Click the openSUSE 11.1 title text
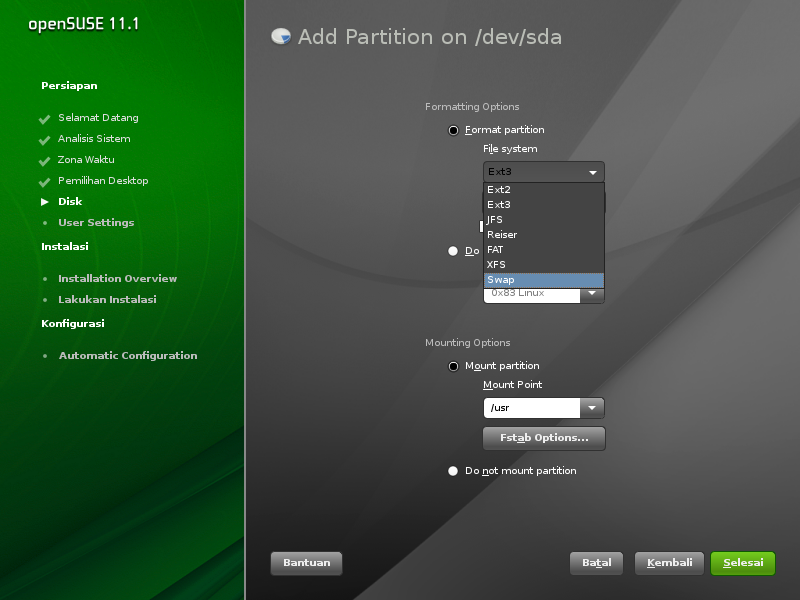The height and width of the screenshot is (600, 800). [x=84, y=24]
